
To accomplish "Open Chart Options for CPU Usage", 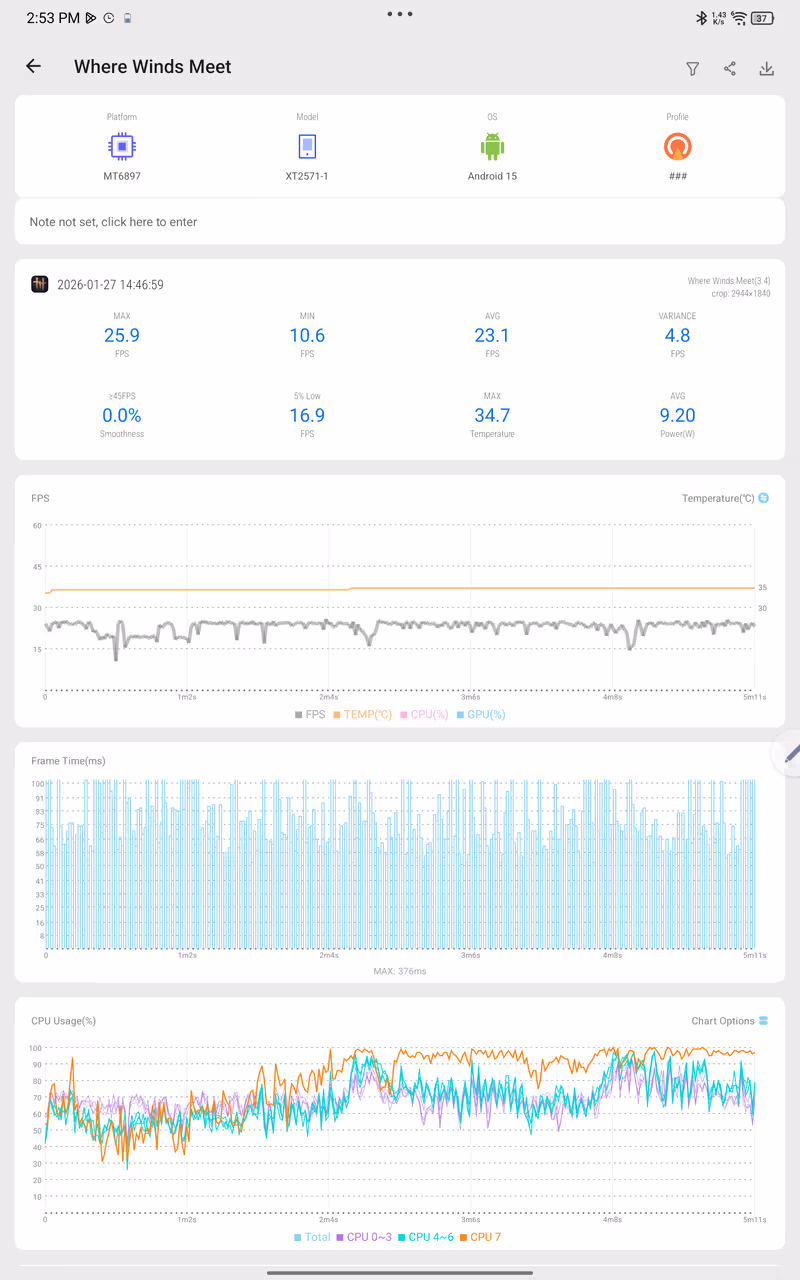I will click(729, 1021).
